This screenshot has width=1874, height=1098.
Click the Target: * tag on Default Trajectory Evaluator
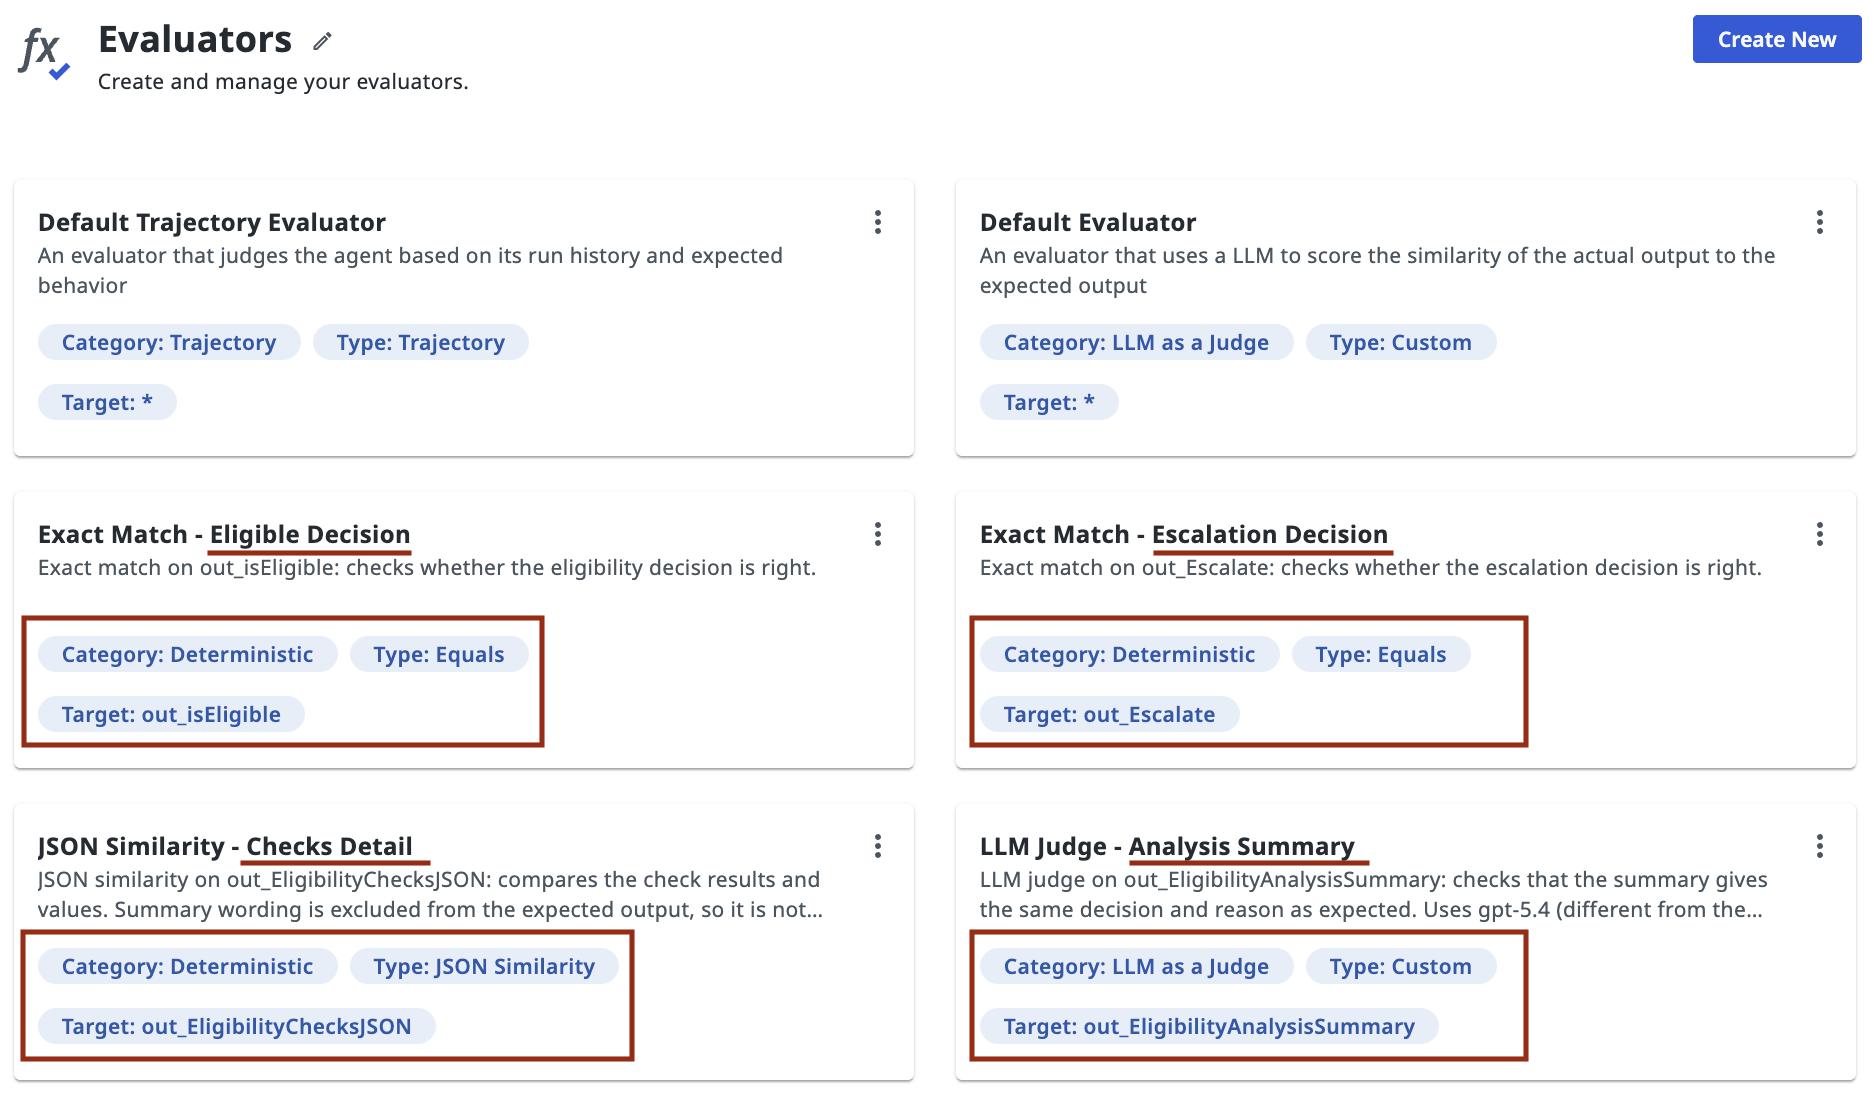pos(107,402)
